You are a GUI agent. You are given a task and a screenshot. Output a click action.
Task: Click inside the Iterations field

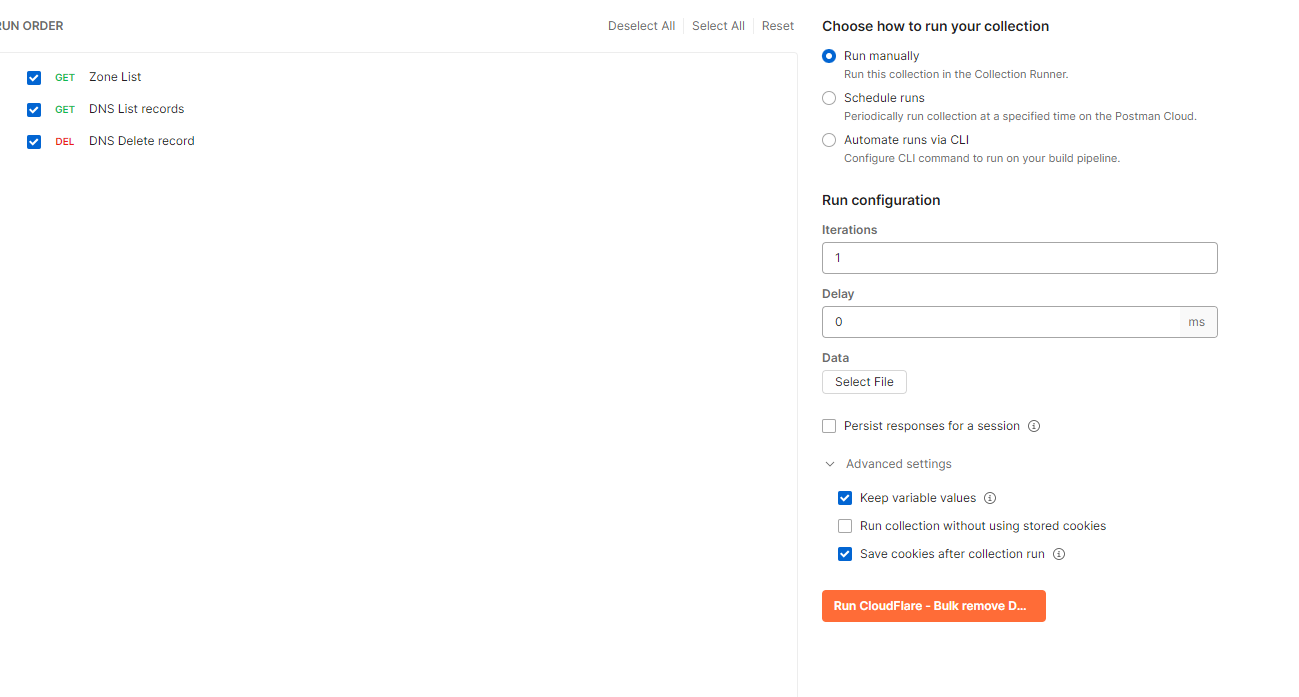click(1019, 257)
